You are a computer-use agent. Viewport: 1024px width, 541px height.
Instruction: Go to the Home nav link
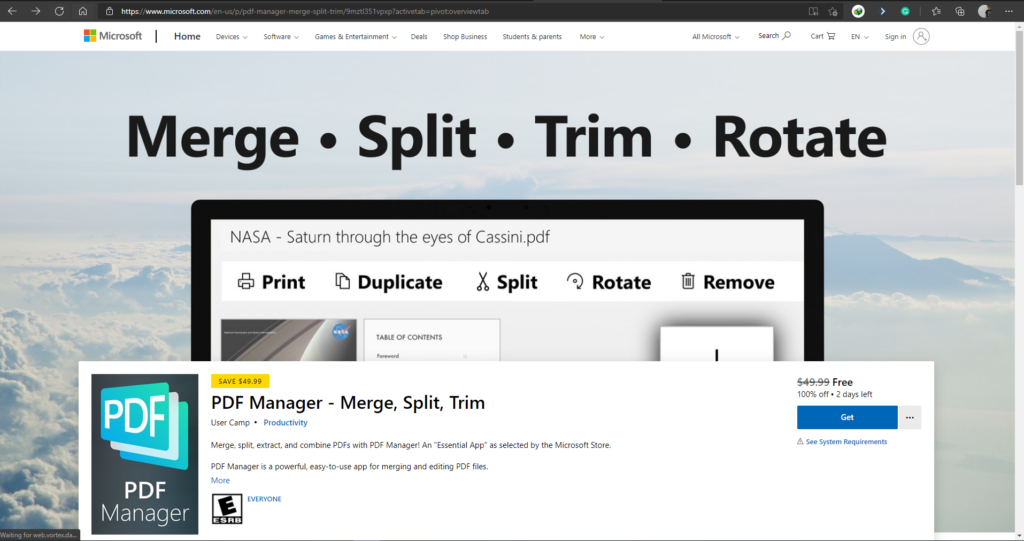(187, 37)
